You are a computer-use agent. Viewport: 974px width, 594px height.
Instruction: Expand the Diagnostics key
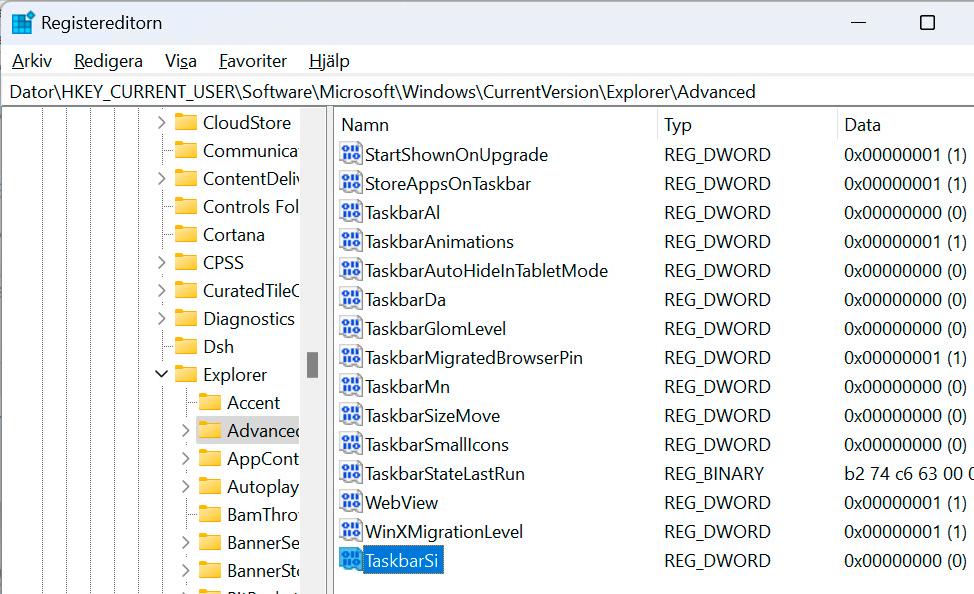tap(162, 318)
